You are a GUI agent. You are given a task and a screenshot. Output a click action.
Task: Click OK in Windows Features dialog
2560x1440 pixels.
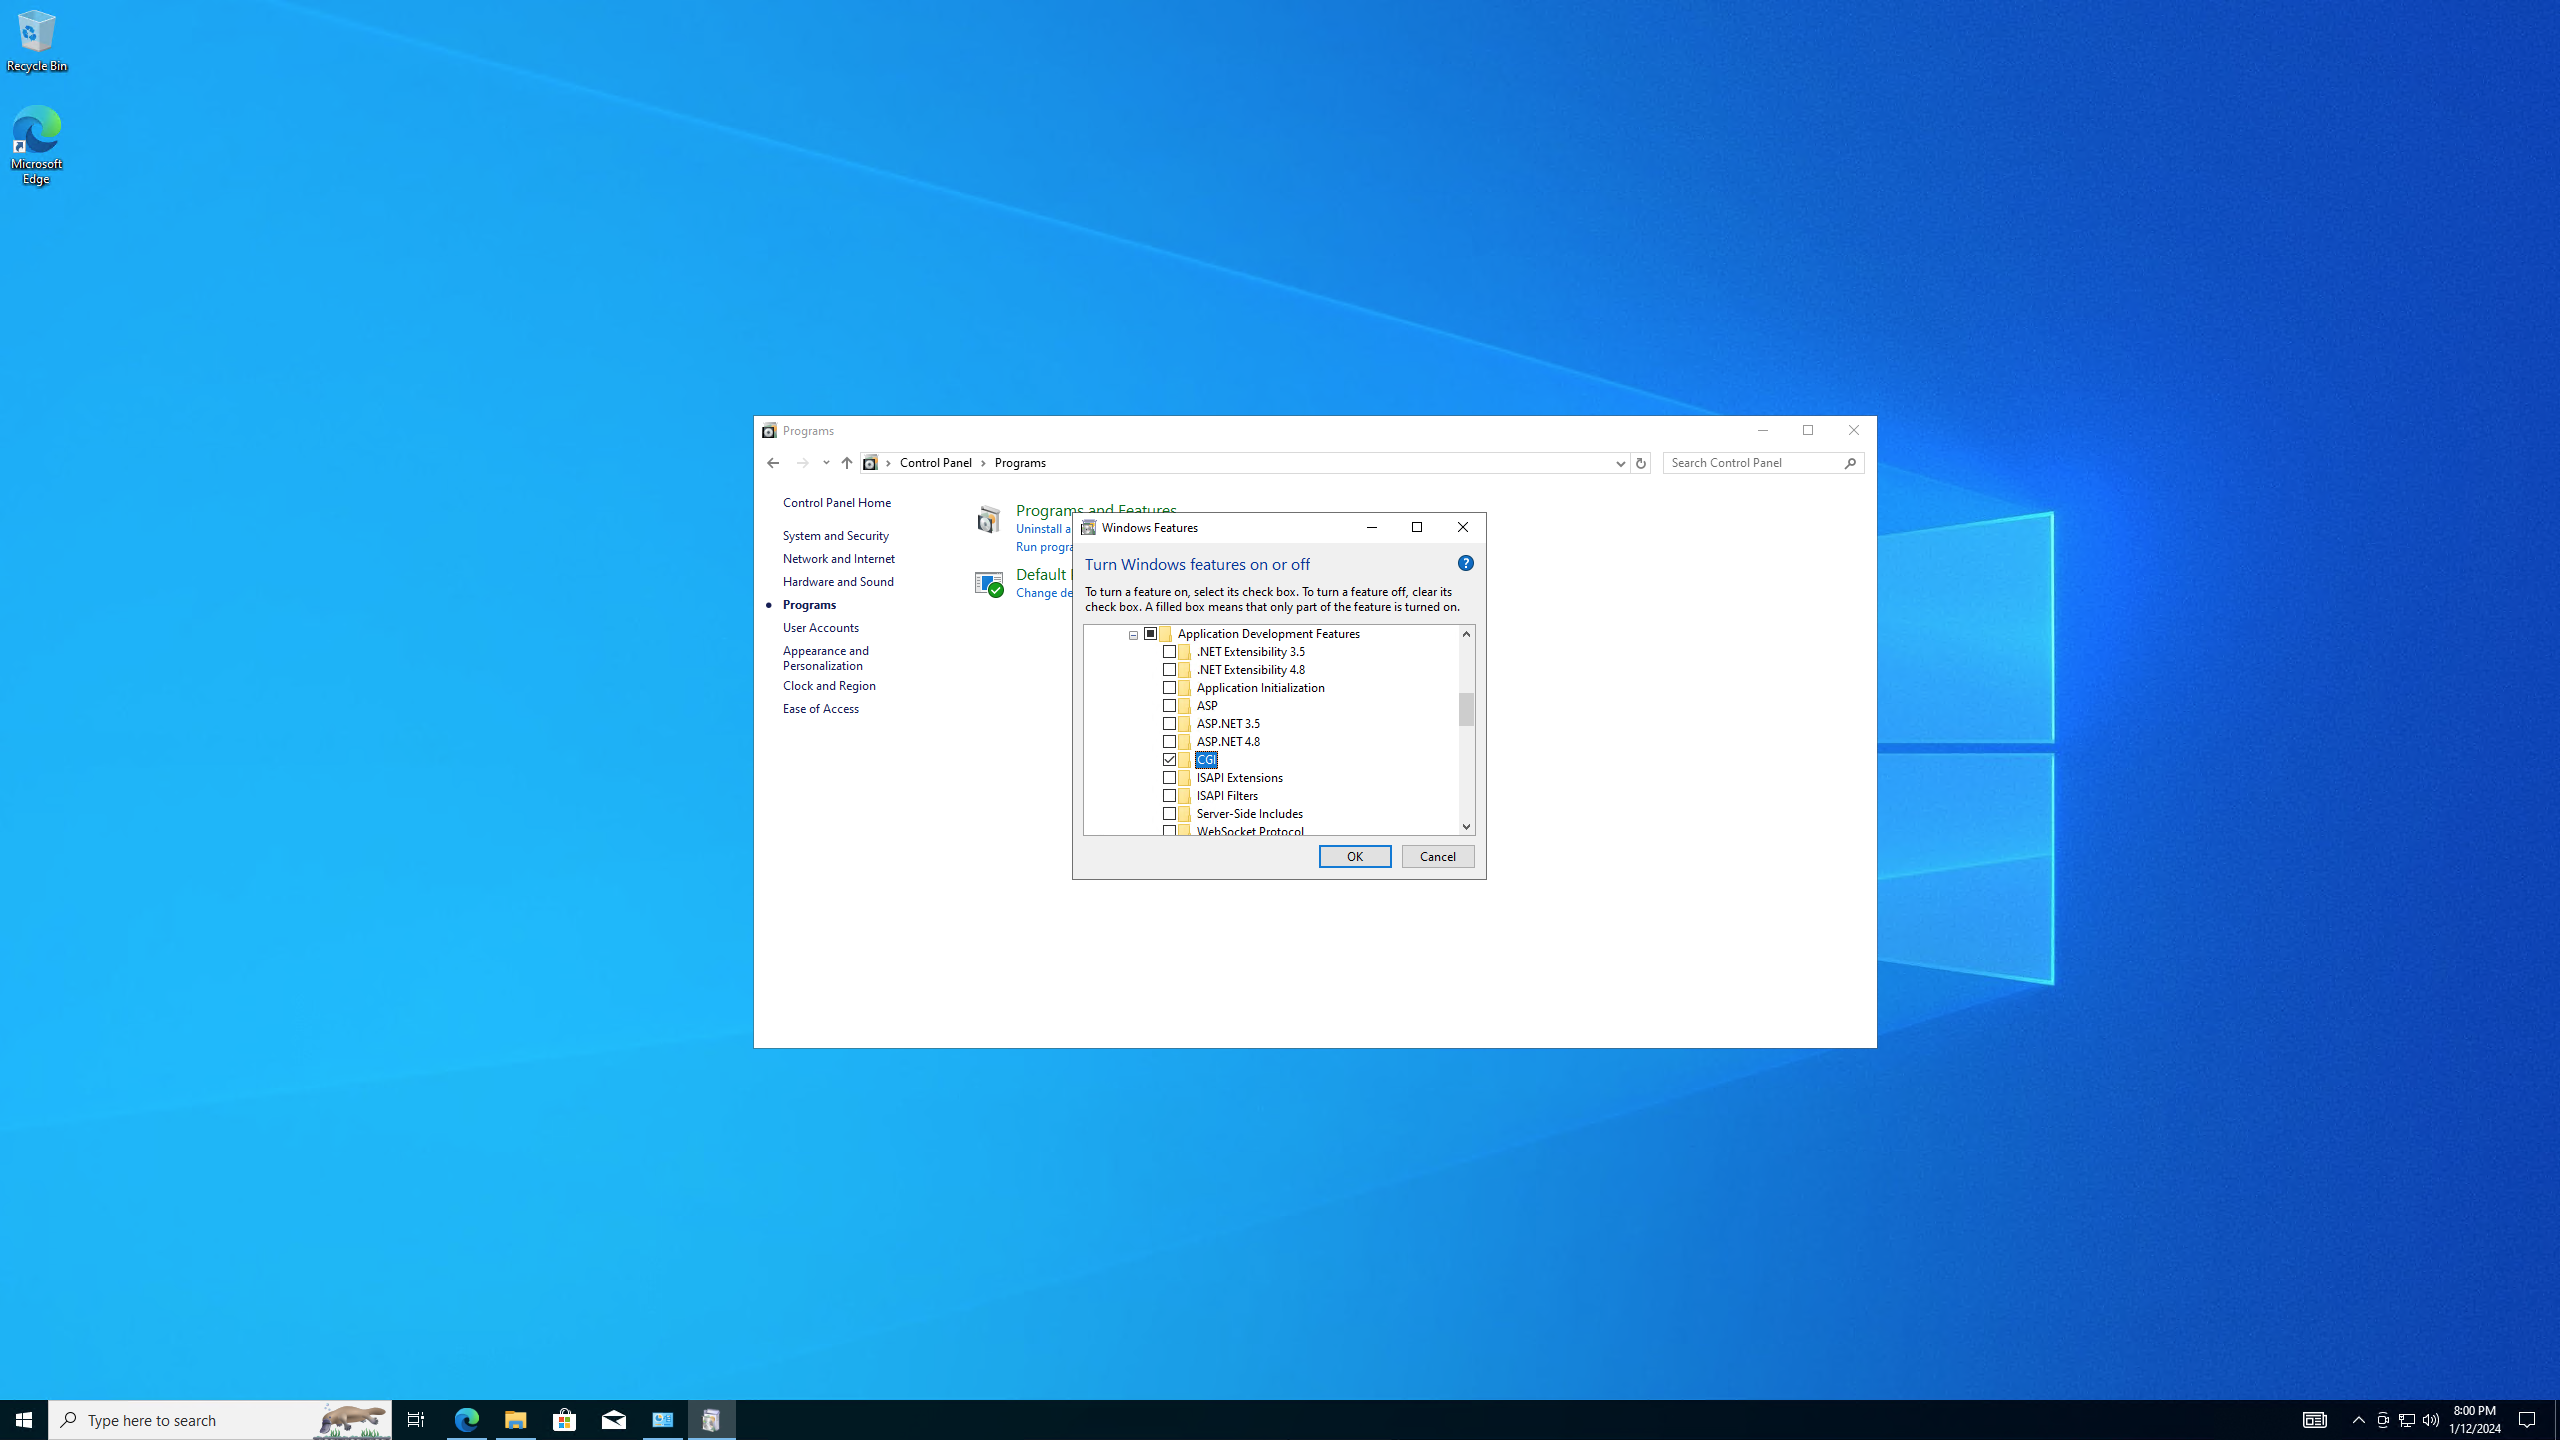point(1354,856)
